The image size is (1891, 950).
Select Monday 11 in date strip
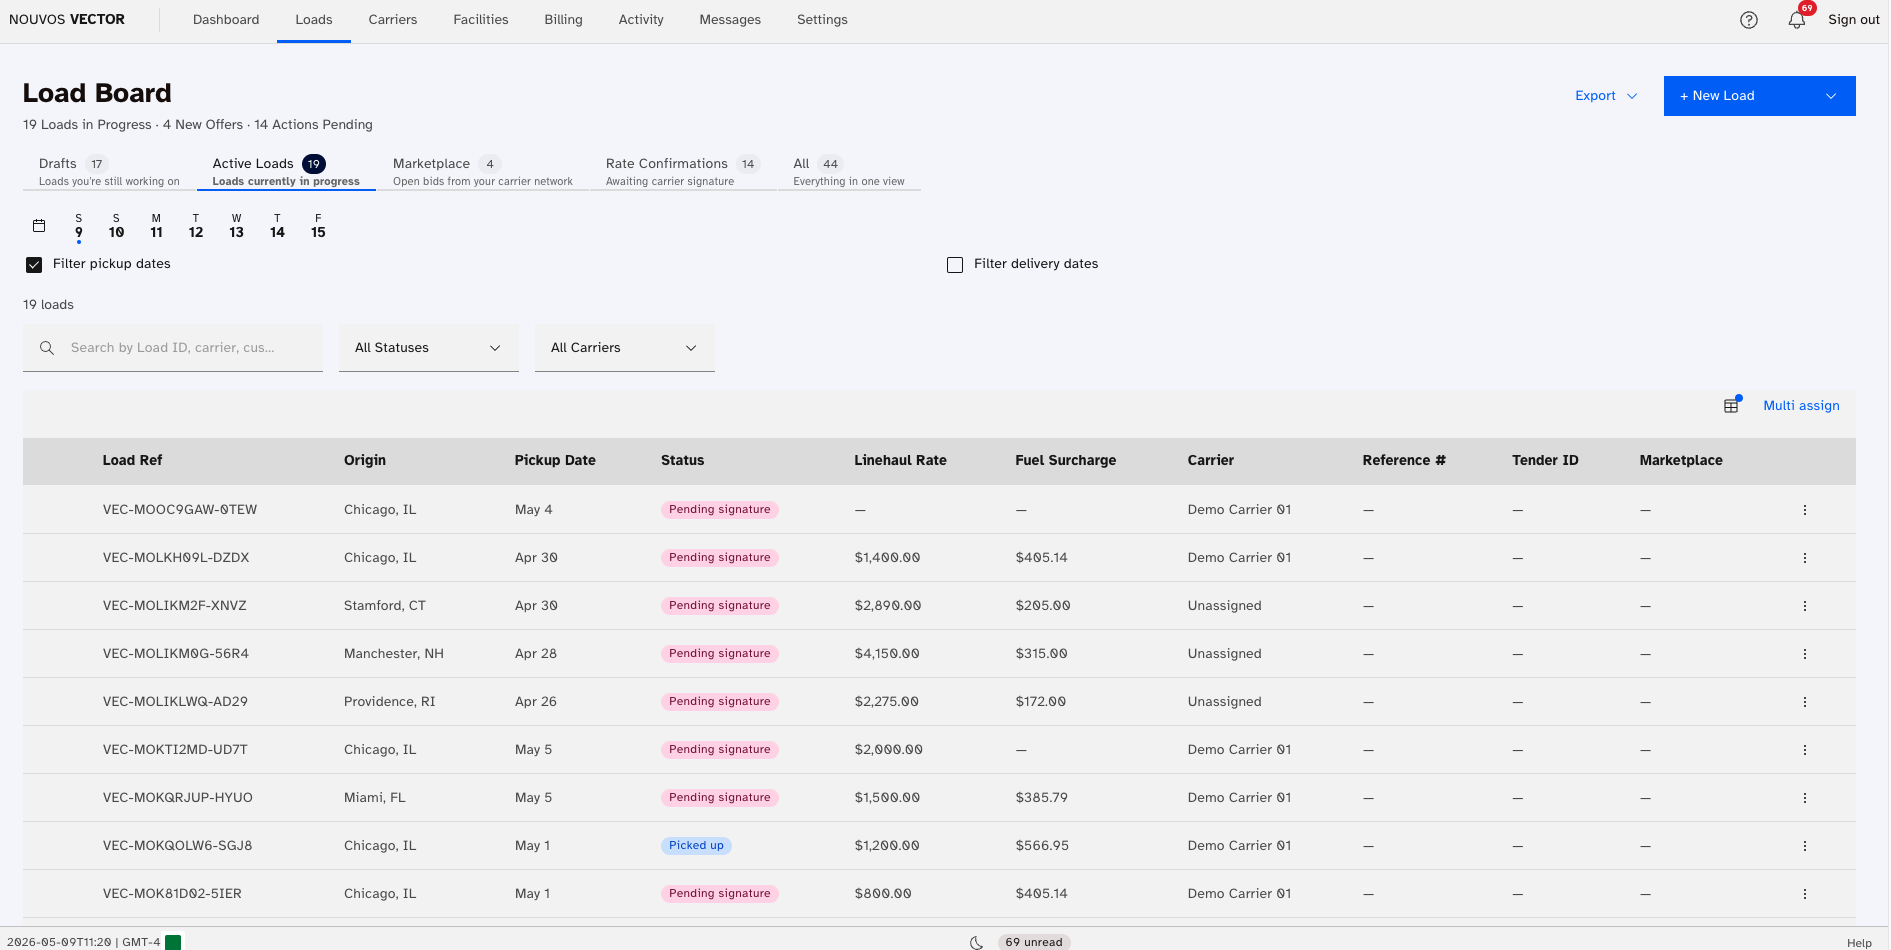pos(156,227)
